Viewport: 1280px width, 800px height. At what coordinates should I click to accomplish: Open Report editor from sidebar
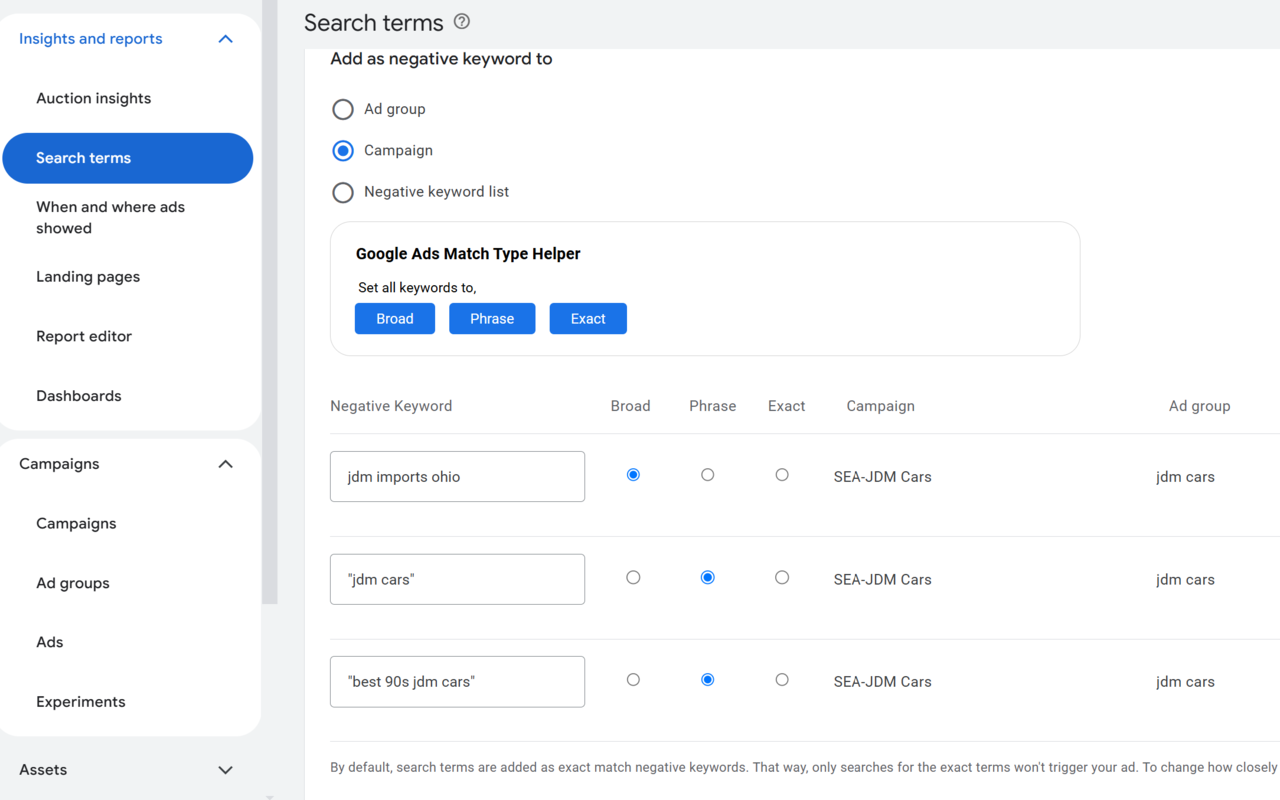click(84, 336)
